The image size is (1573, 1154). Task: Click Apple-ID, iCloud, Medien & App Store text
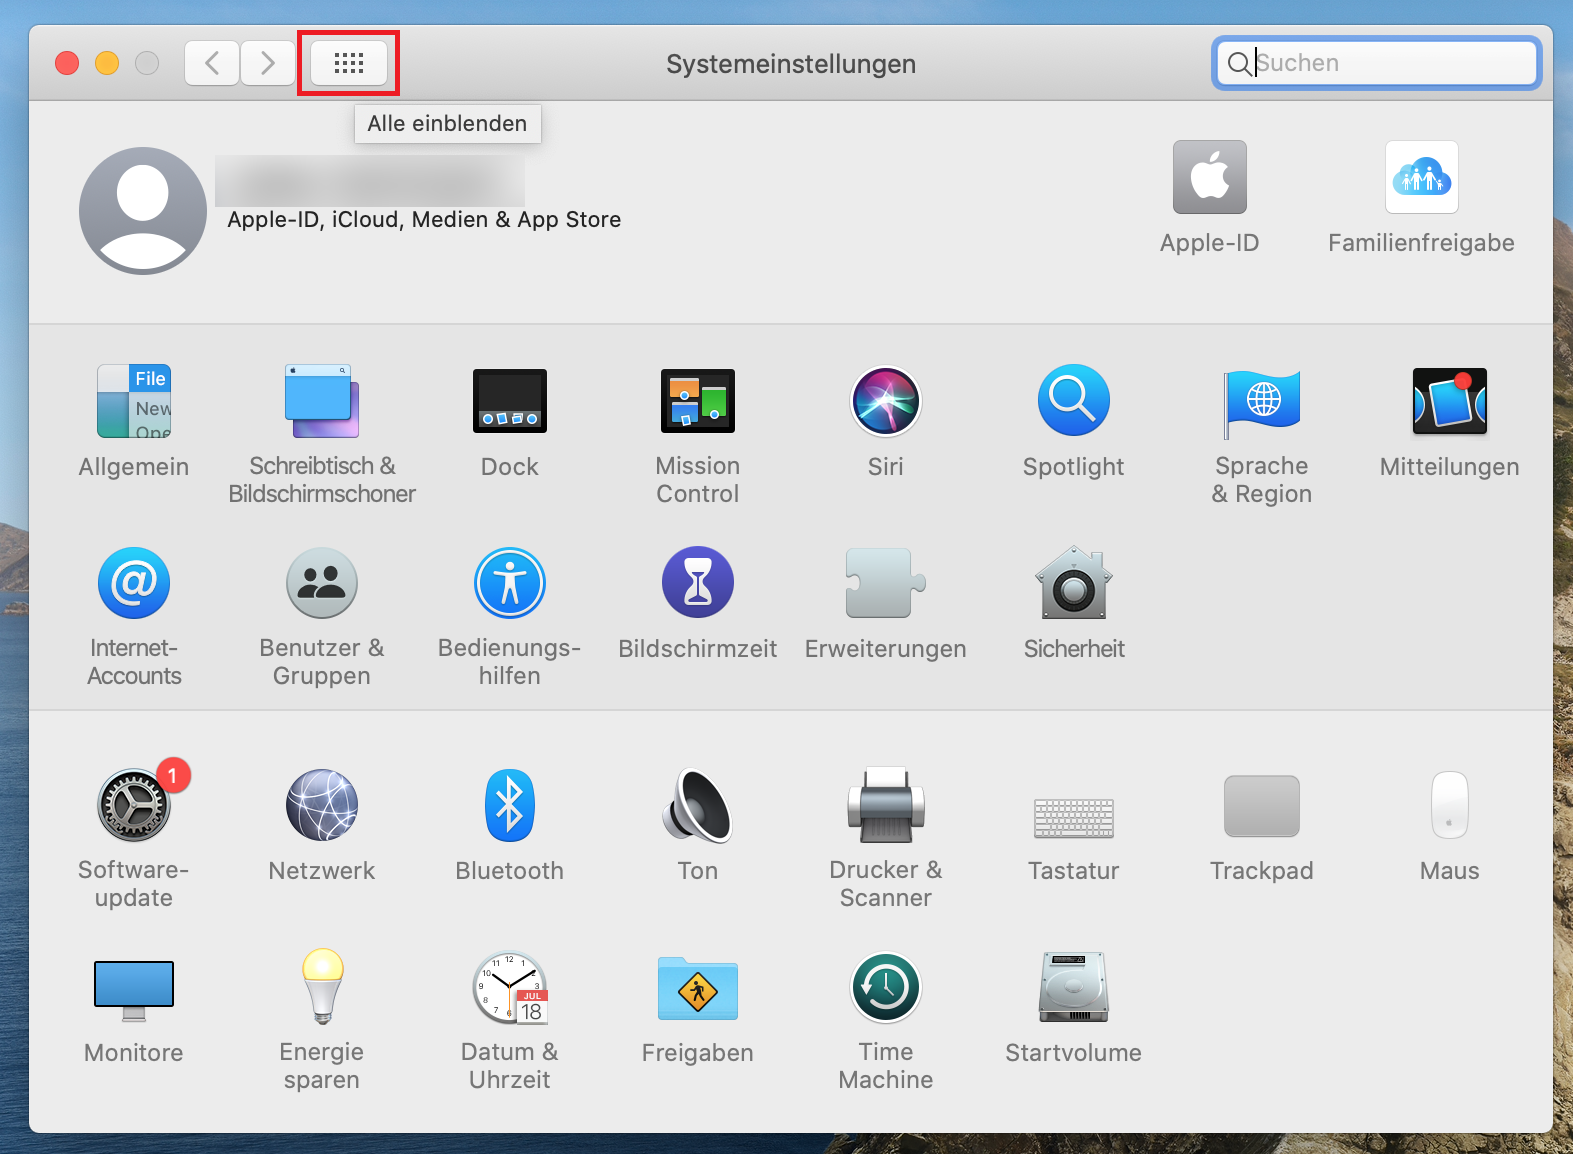[424, 220]
